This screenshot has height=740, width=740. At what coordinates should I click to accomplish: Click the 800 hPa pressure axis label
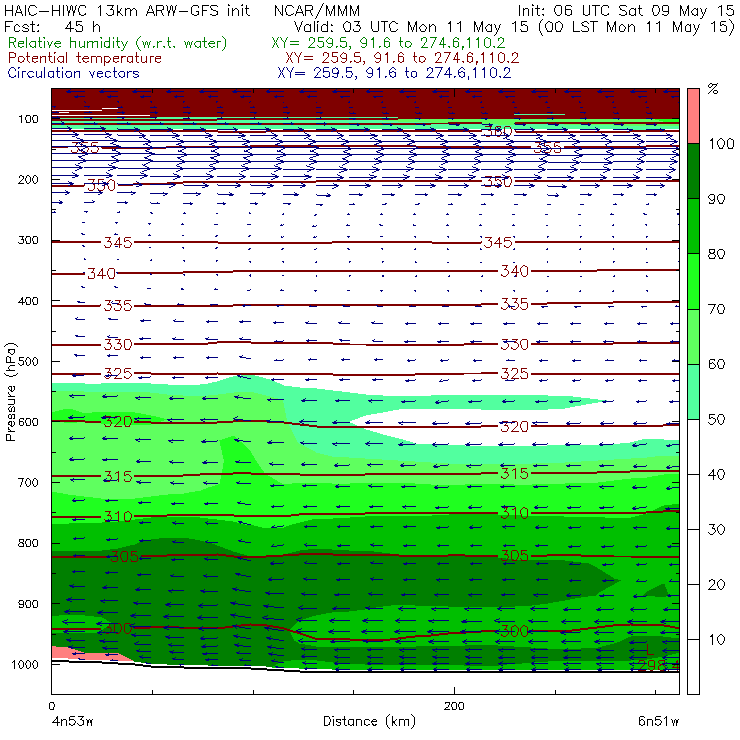28,543
